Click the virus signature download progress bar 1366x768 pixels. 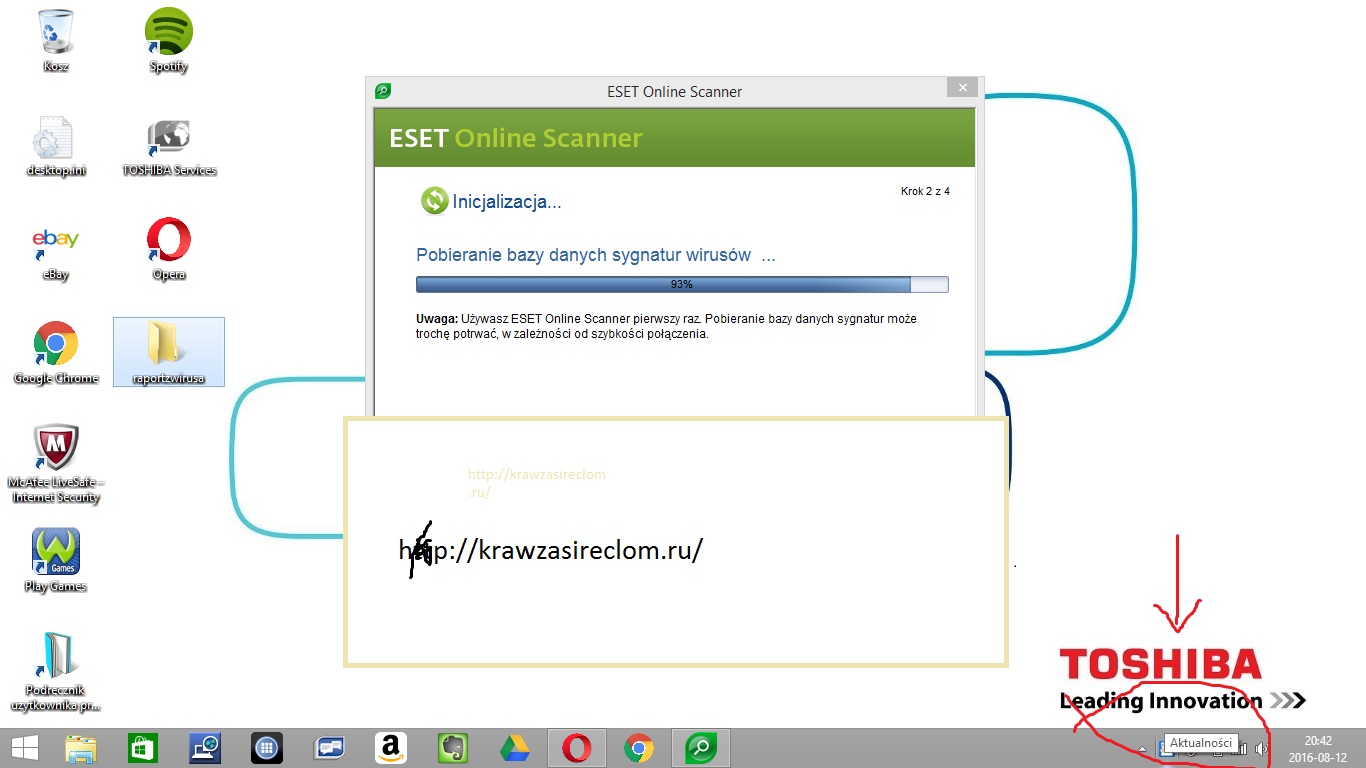(x=682, y=284)
